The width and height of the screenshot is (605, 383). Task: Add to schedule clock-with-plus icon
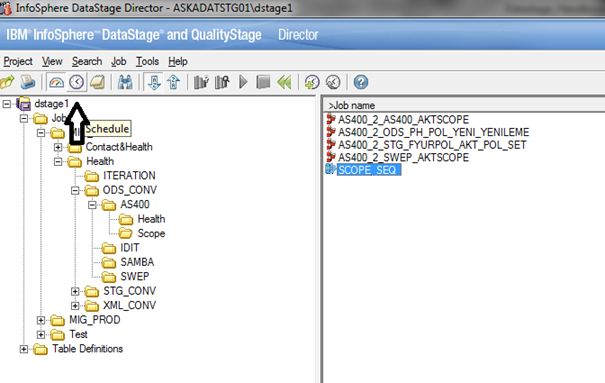point(312,82)
